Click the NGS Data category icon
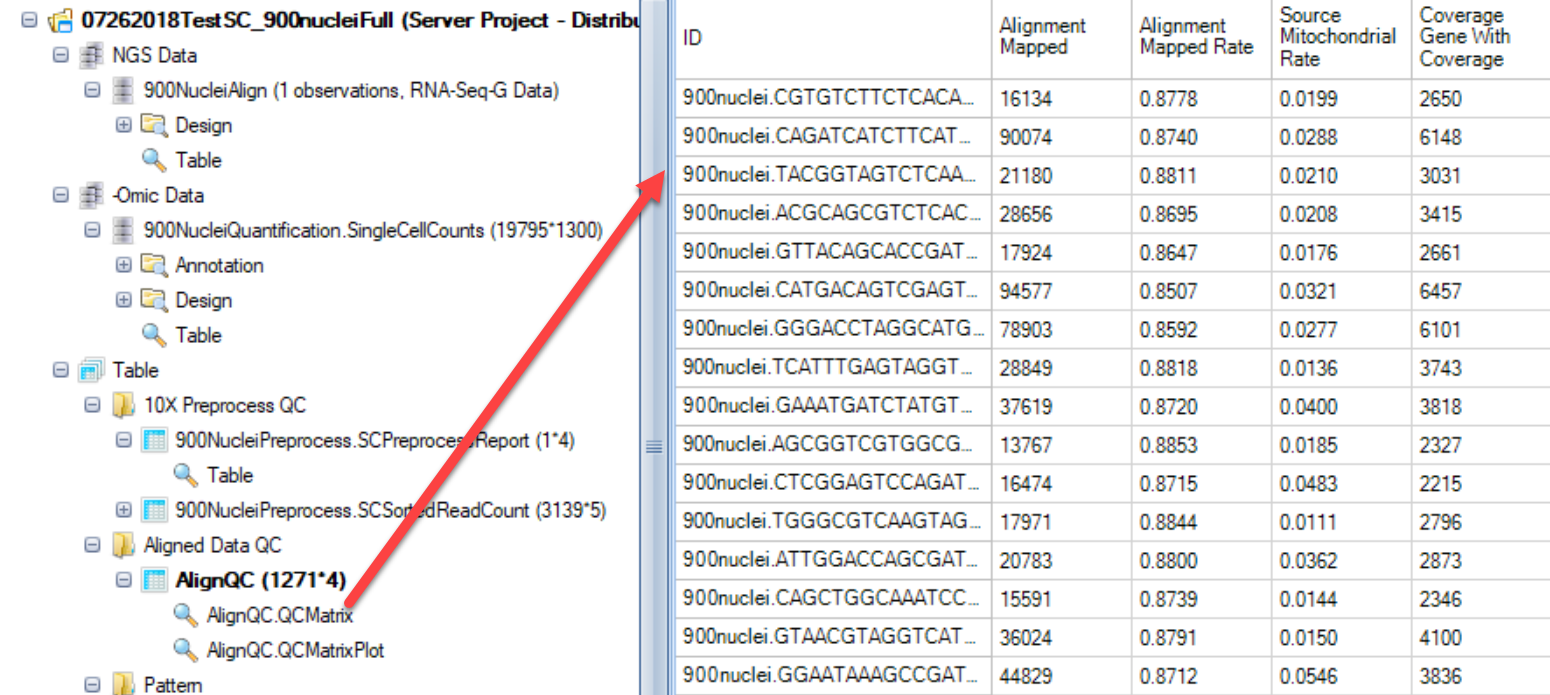This screenshot has width=1550, height=695. (91, 55)
